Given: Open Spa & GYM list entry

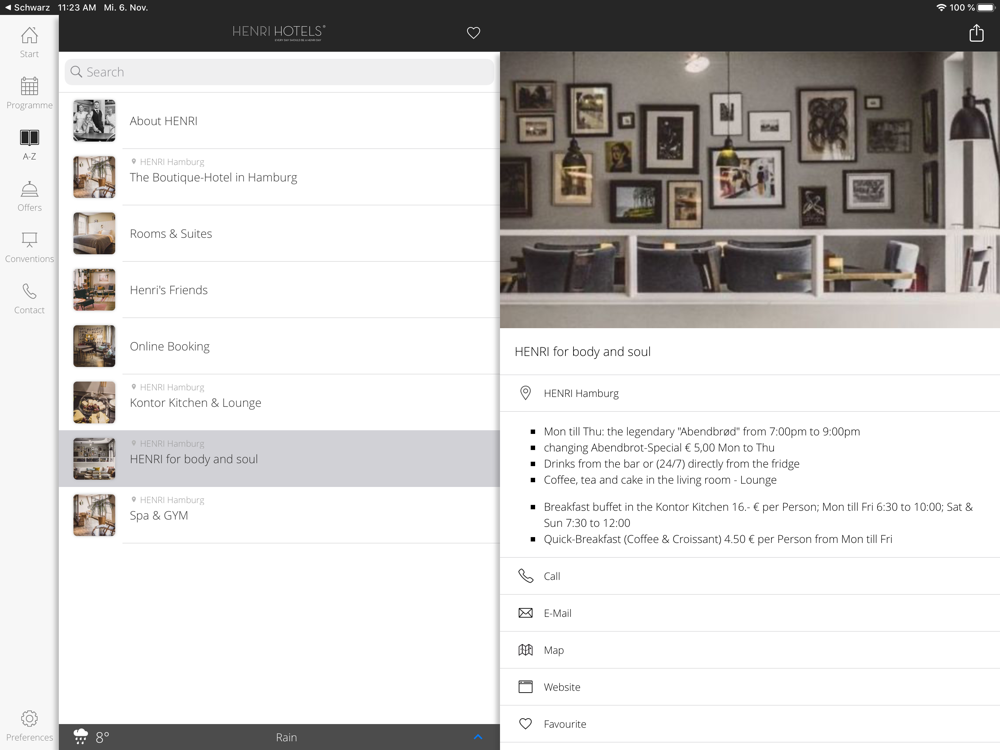Looking at the screenshot, I should [279, 515].
